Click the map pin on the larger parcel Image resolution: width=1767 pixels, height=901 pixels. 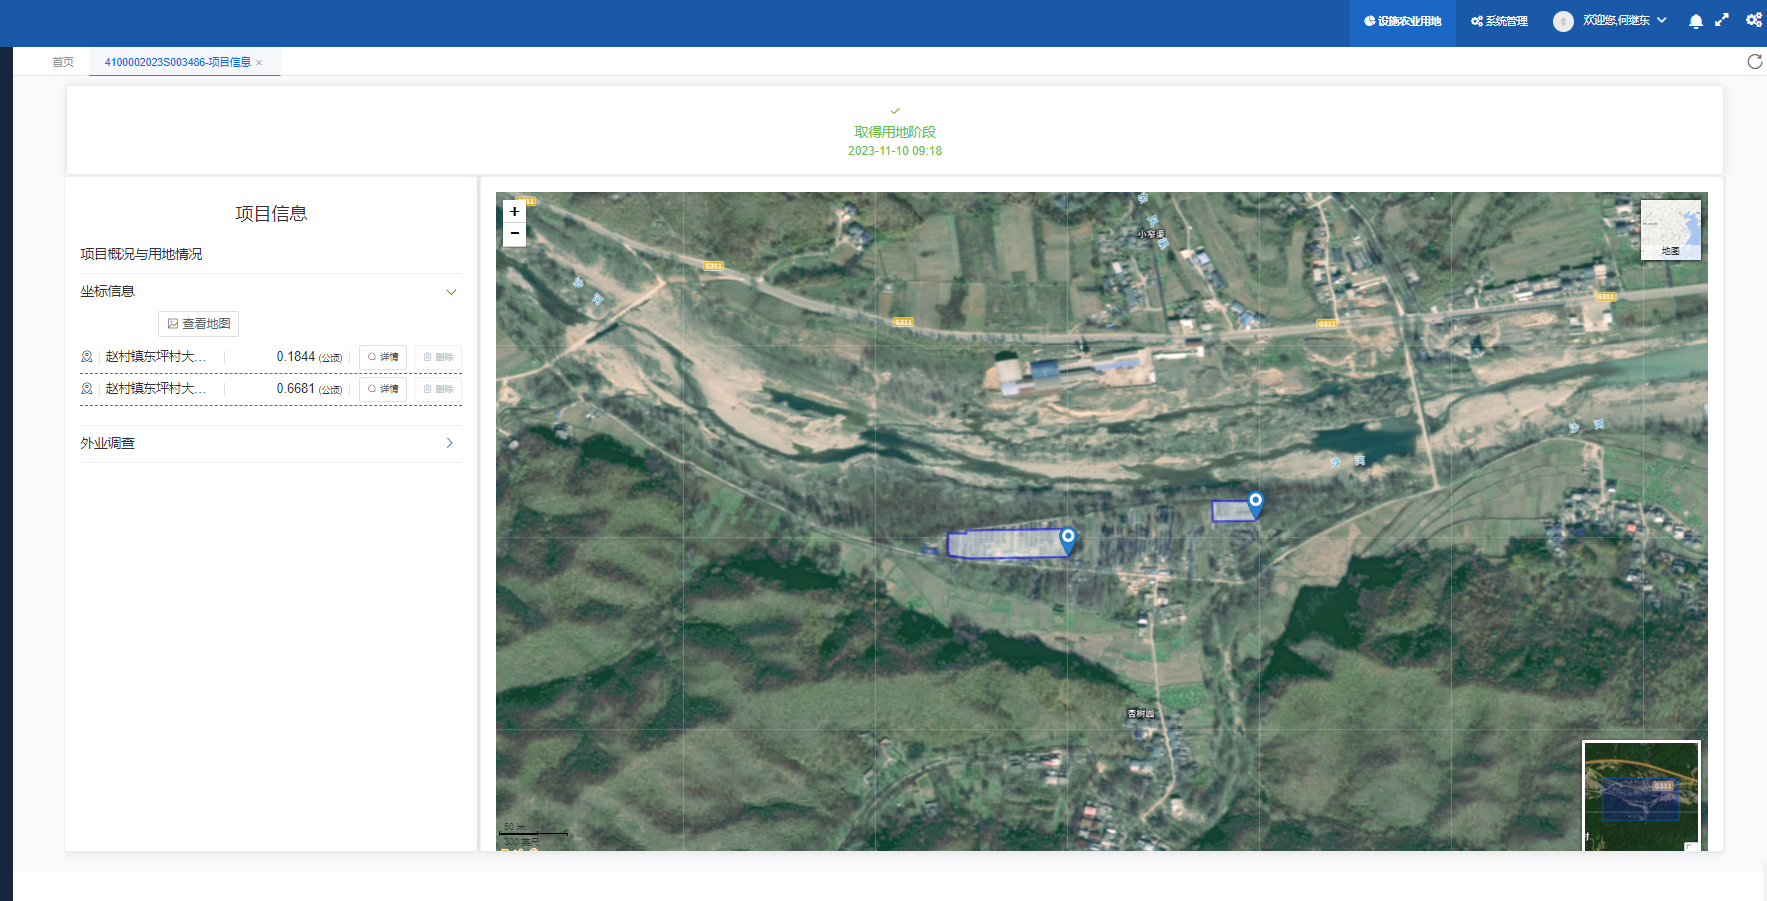tap(1068, 540)
